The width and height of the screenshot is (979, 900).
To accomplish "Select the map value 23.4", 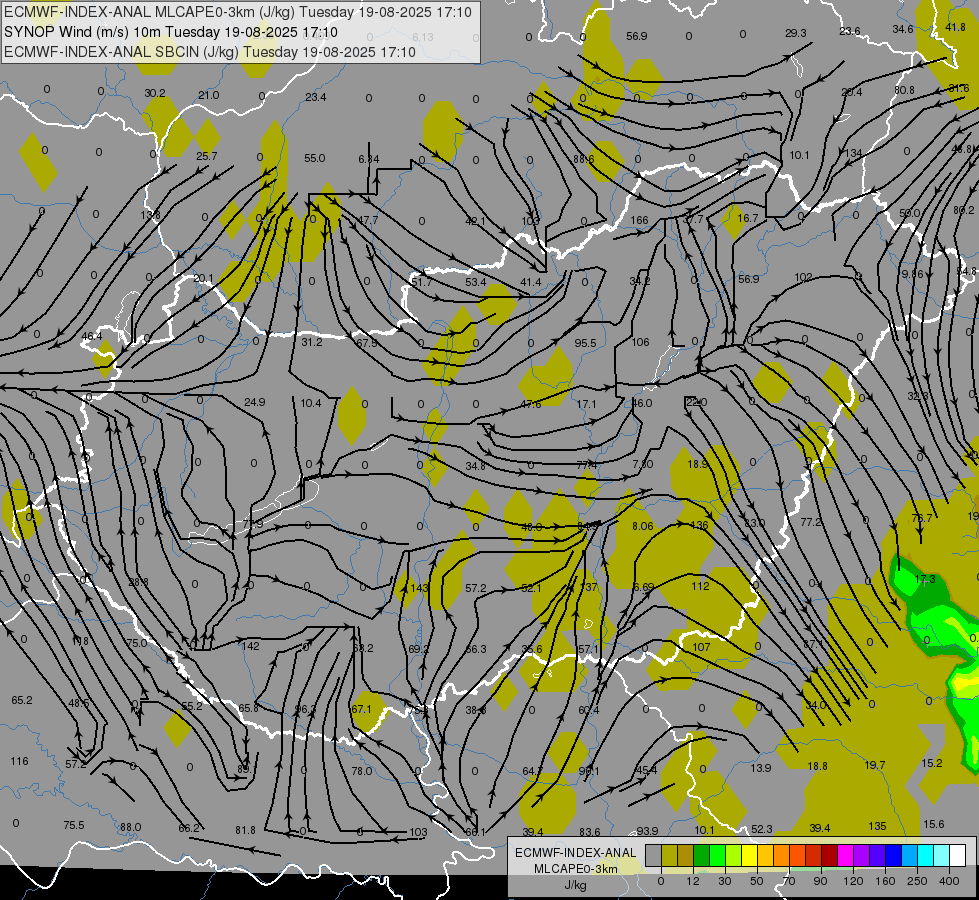I will point(315,97).
